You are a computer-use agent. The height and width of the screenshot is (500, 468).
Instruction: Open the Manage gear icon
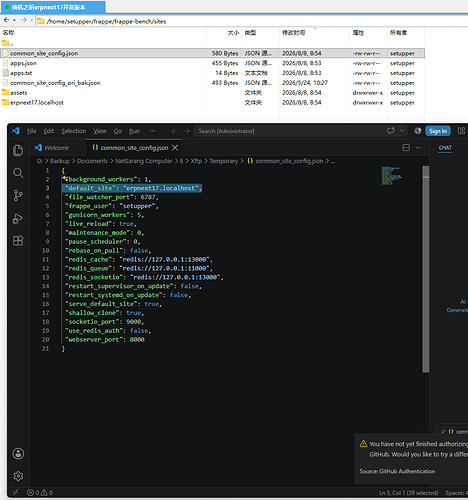click(x=18, y=476)
